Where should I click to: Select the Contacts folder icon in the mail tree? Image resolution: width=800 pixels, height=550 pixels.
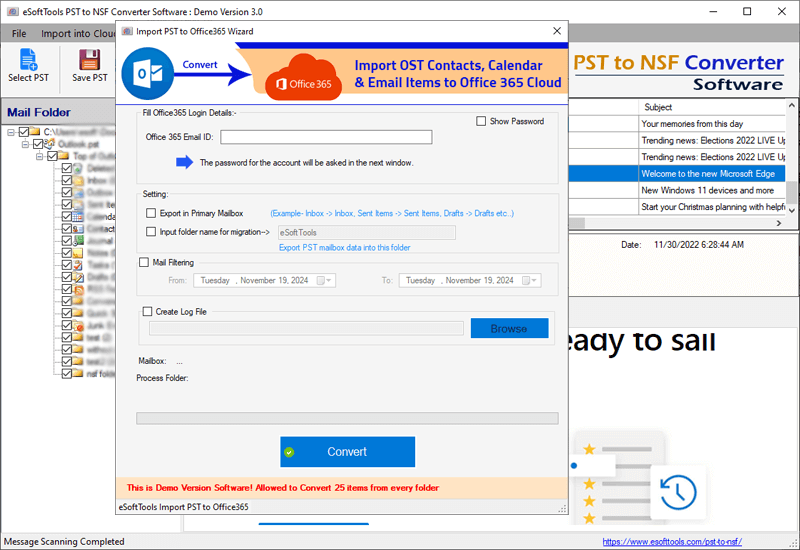point(78,229)
